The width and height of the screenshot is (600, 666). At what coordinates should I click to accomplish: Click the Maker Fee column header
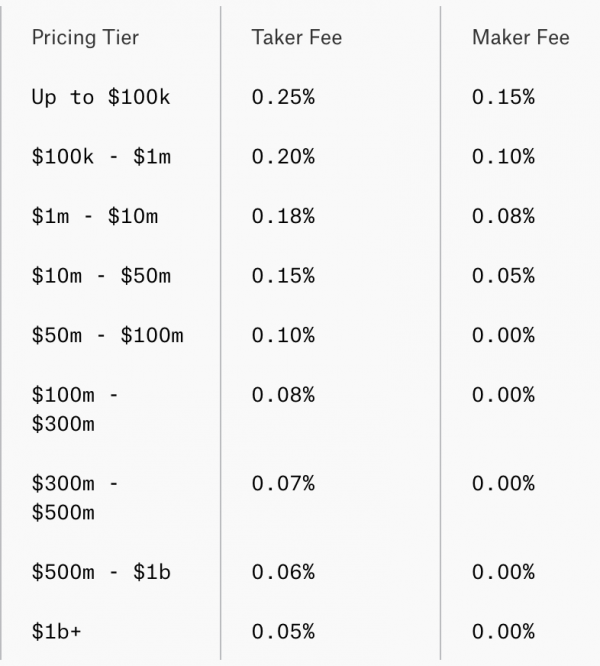[520, 38]
